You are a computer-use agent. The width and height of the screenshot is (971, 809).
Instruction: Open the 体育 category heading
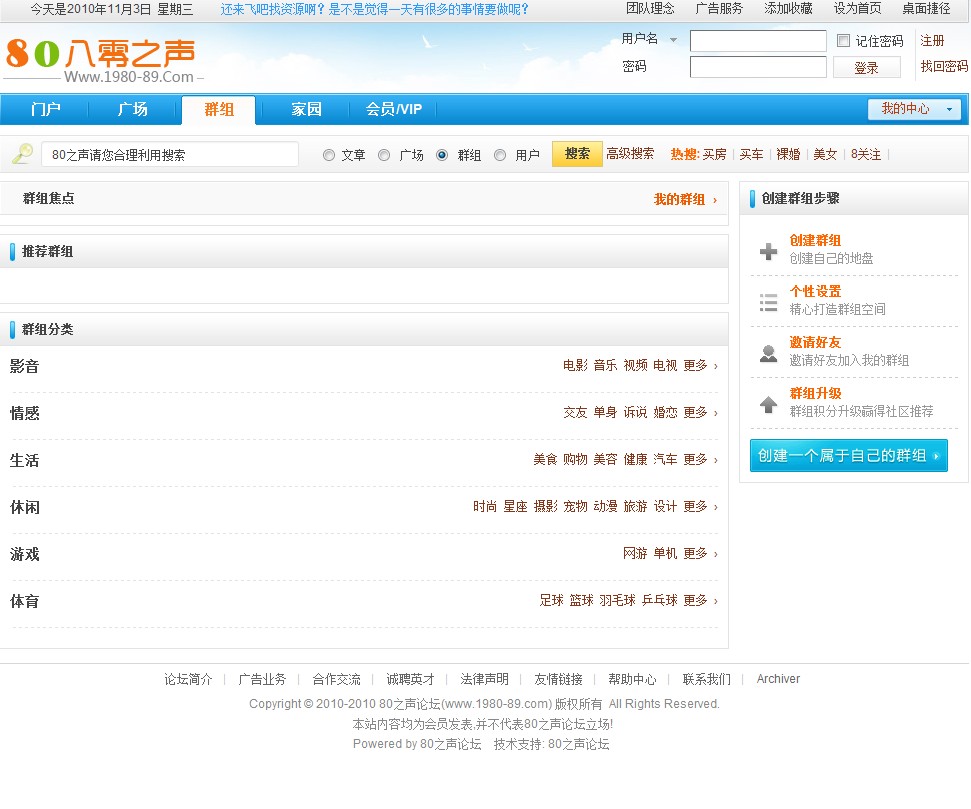pos(25,601)
